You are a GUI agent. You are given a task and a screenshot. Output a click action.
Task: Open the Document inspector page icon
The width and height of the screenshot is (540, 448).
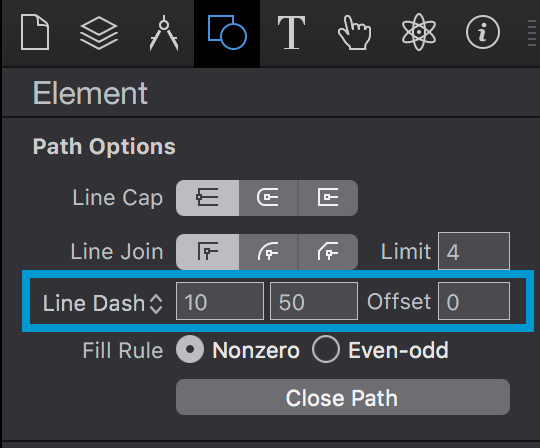tap(35, 32)
